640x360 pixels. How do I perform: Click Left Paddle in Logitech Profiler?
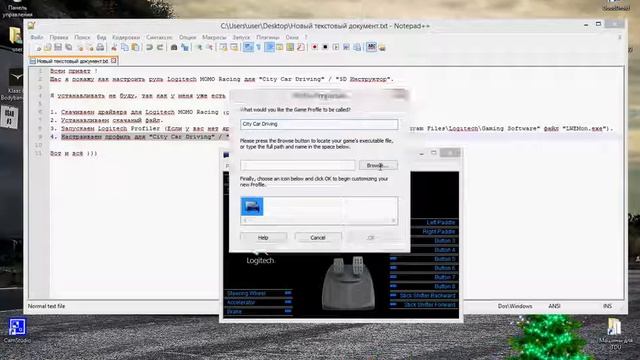(441, 222)
